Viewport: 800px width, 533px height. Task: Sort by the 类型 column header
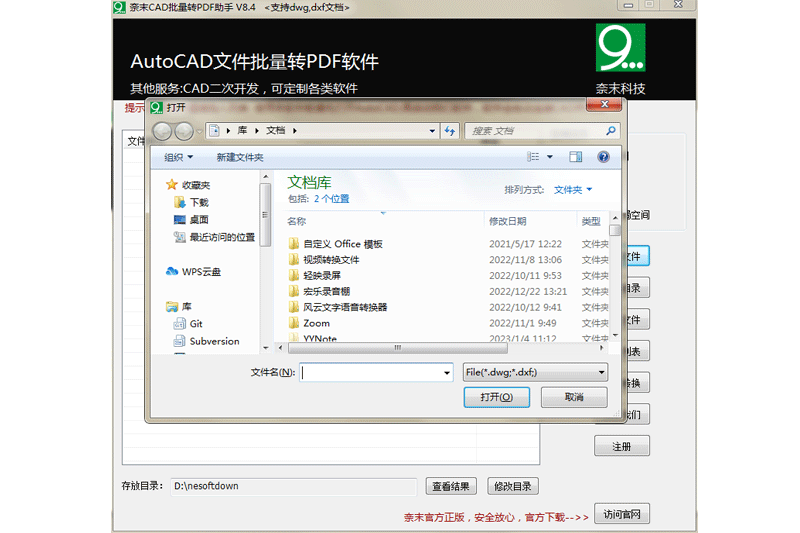(591, 221)
